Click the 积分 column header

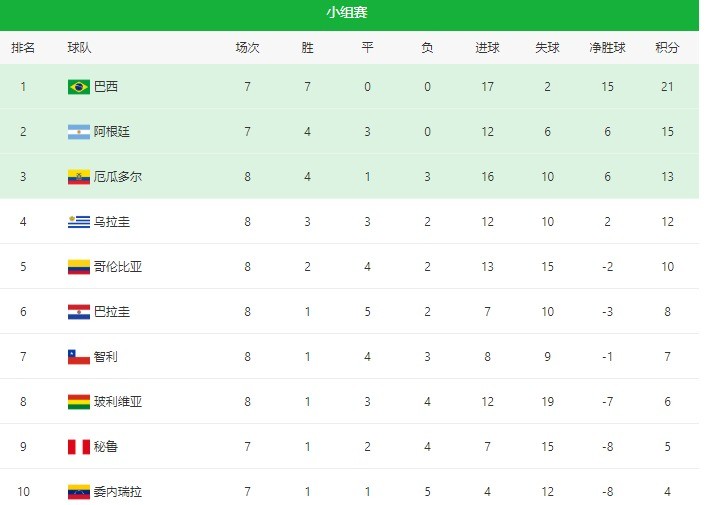[x=667, y=47]
